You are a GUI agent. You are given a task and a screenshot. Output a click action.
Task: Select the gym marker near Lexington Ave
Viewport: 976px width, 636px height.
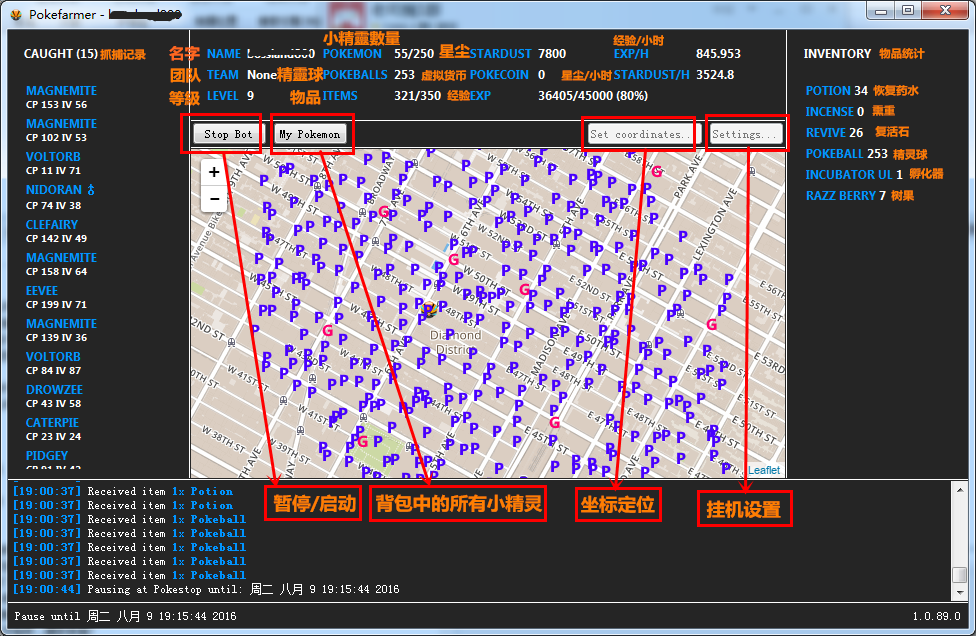(712, 324)
